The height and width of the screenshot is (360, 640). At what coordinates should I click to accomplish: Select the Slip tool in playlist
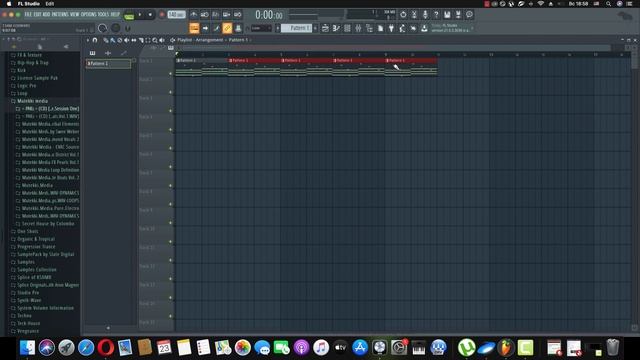[133, 40]
